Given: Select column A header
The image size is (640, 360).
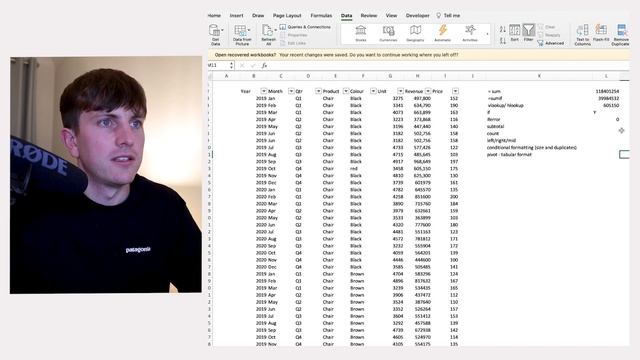Looking at the screenshot, I should point(227,76).
